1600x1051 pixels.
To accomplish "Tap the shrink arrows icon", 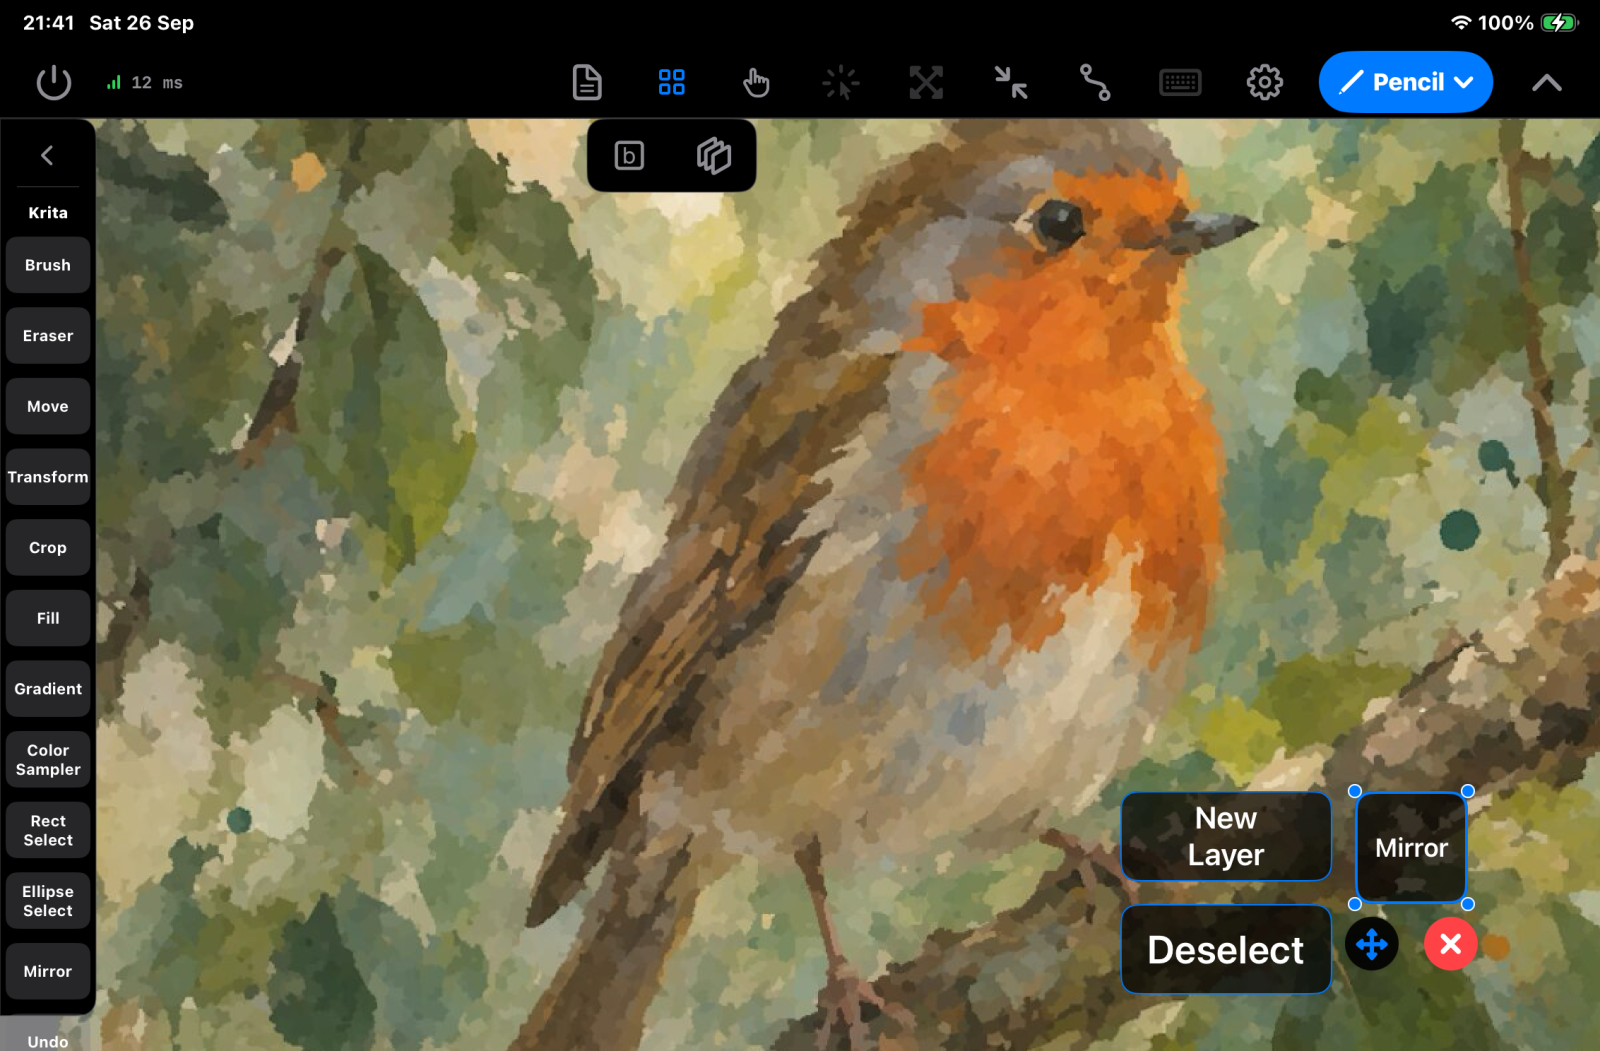I will tap(1011, 82).
